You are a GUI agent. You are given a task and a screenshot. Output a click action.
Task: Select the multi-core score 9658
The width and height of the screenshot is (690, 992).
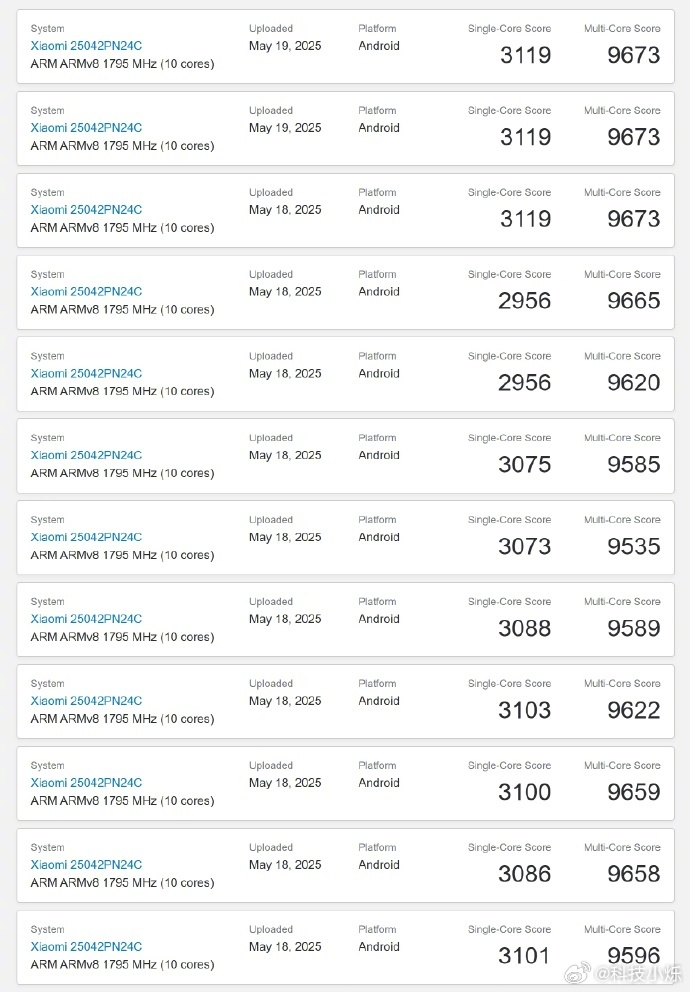pyautogui.click(x=634, y=874)
